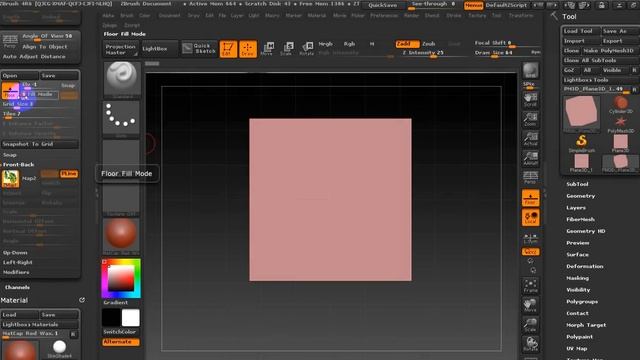Select the Plane3D tool thumbnail

(620, 144)
